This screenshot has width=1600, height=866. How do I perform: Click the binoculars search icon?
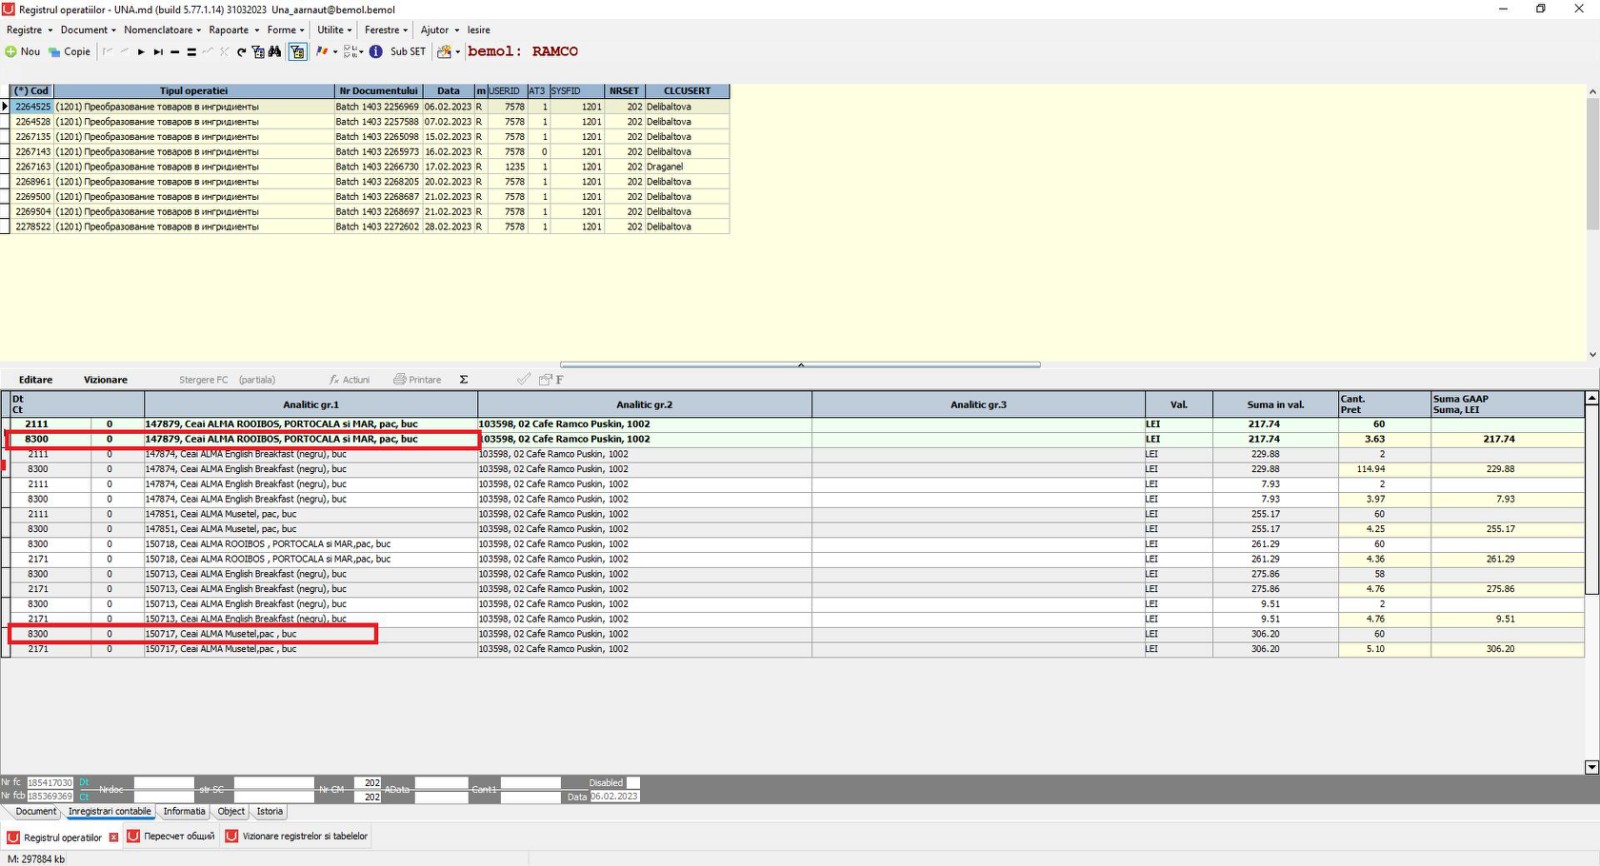pyautogui.click(x=275, y=52)
